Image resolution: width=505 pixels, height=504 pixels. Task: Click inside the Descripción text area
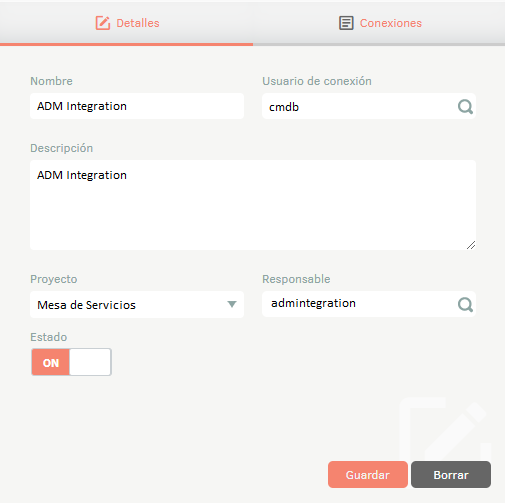point(253,205)
